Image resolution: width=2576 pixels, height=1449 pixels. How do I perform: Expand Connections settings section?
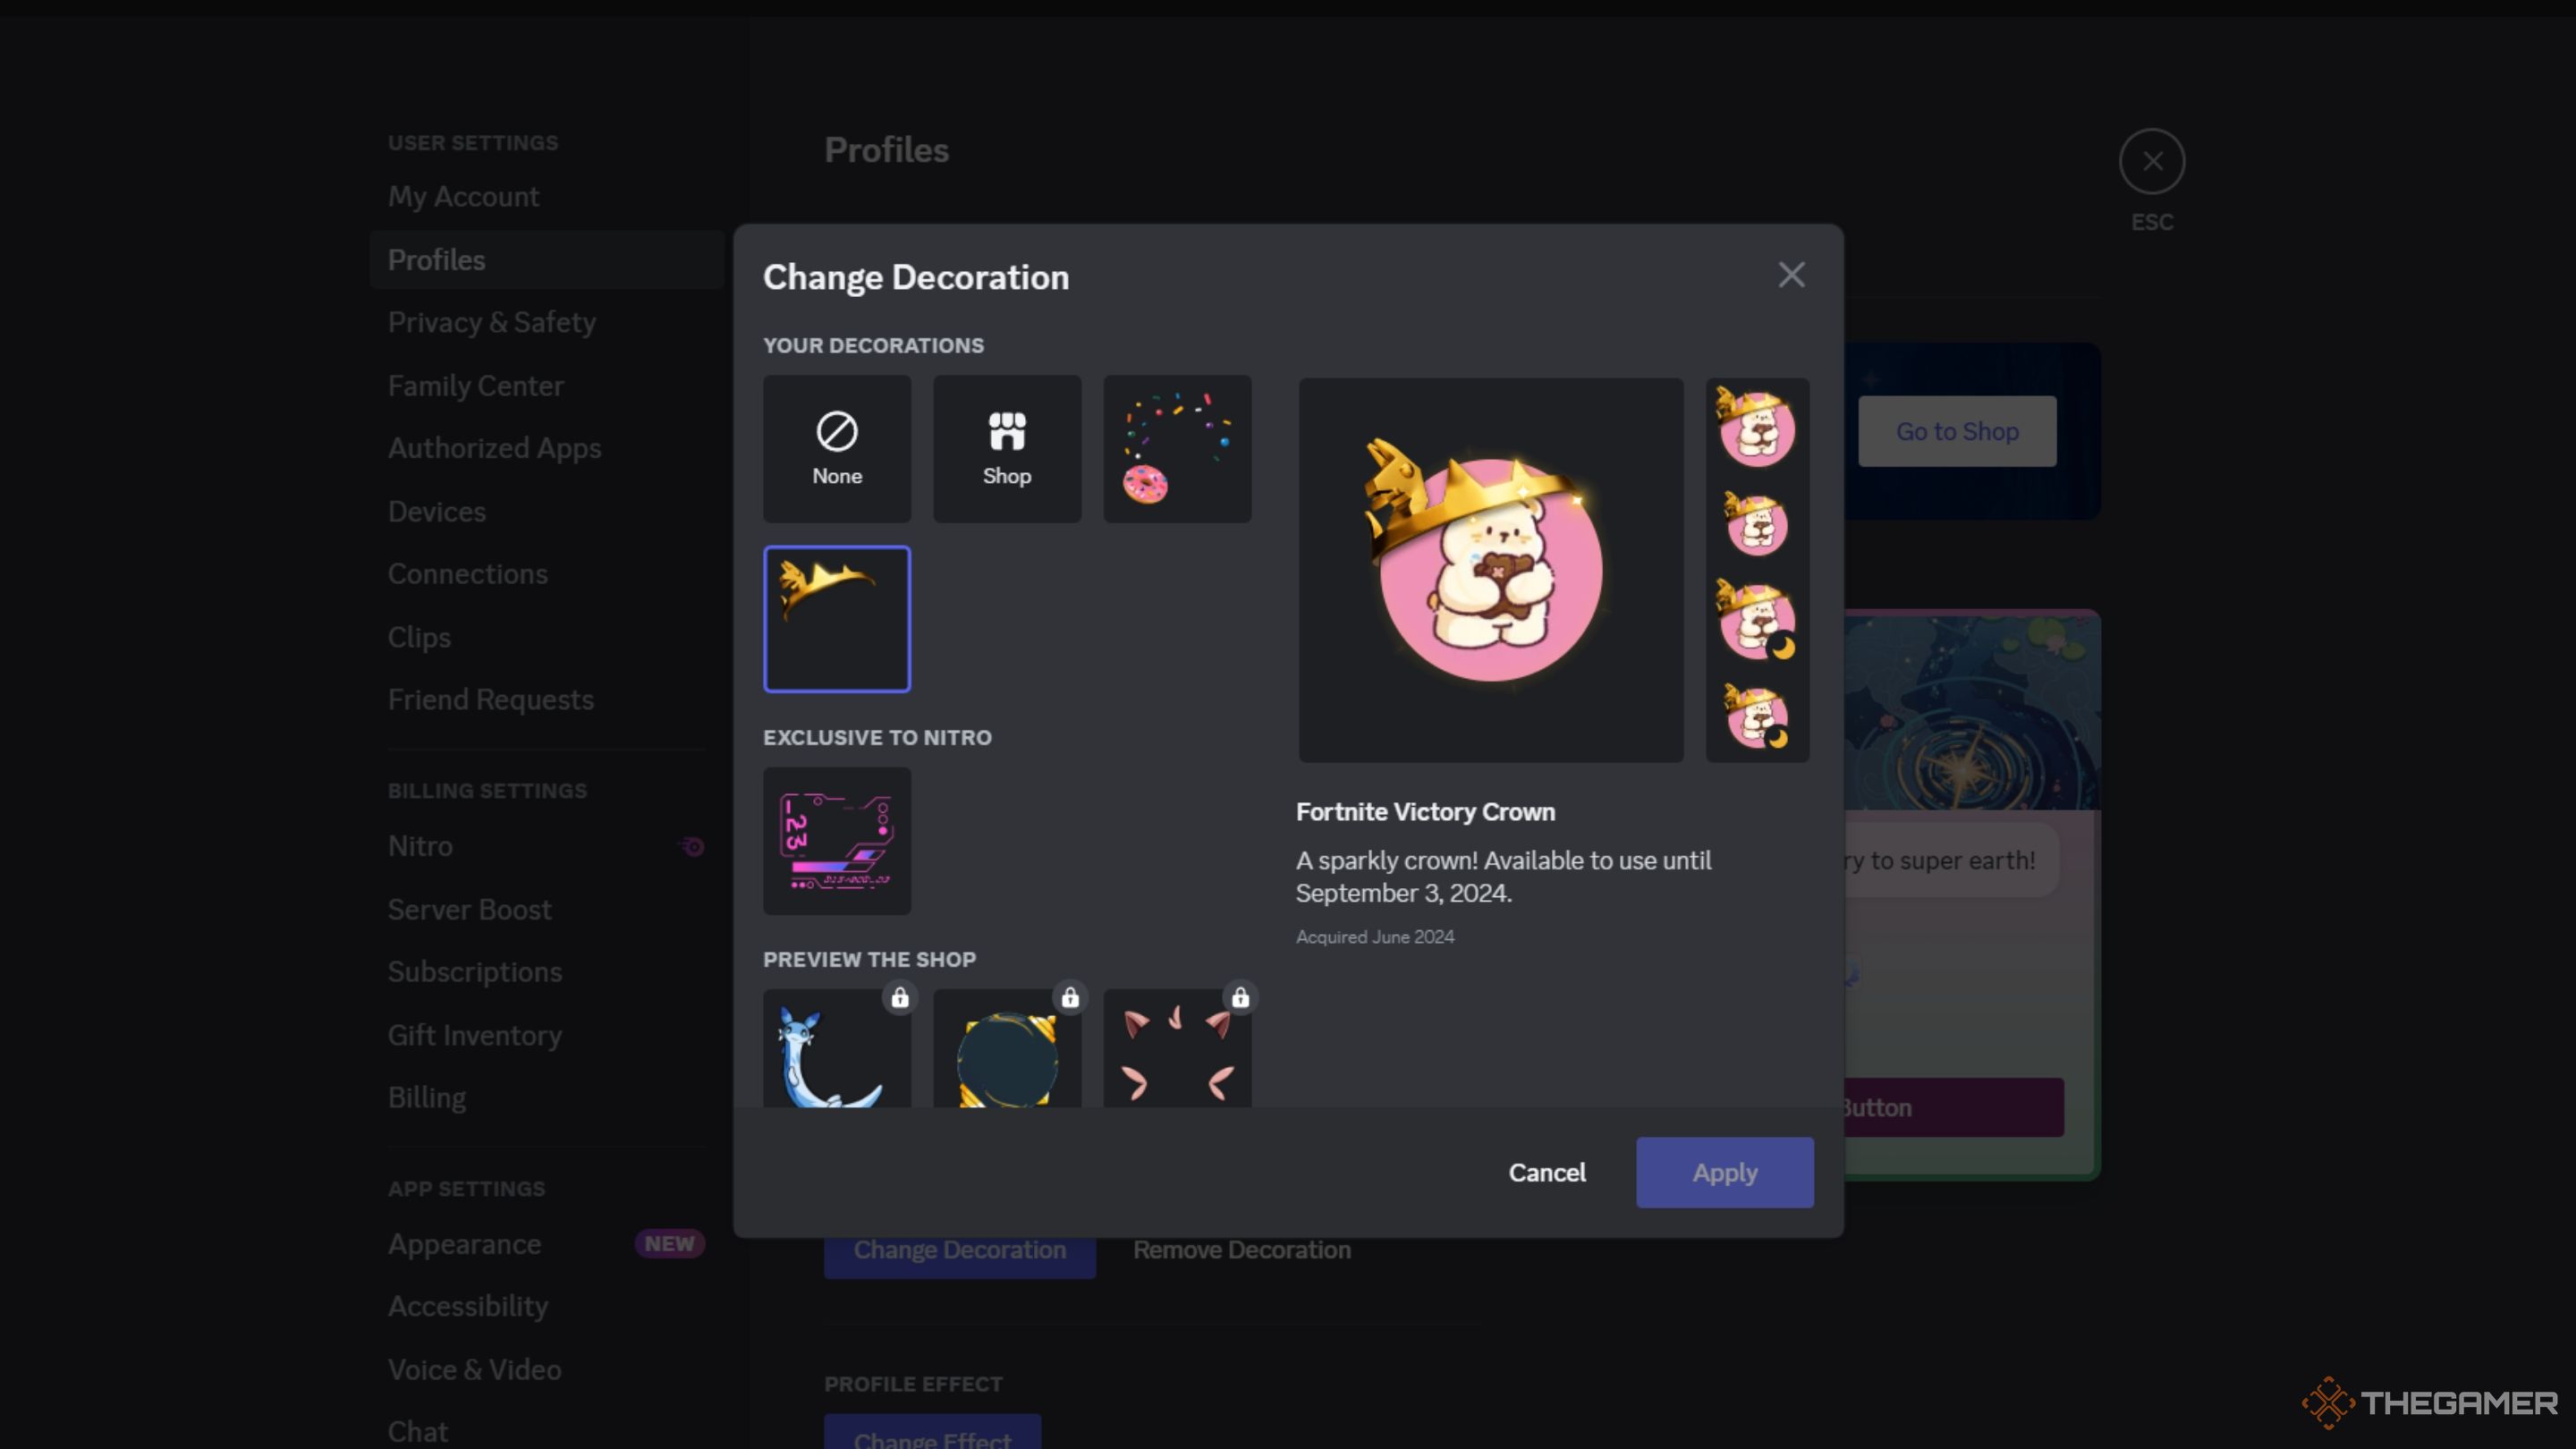pyautogui.click(x=467, y=572)
